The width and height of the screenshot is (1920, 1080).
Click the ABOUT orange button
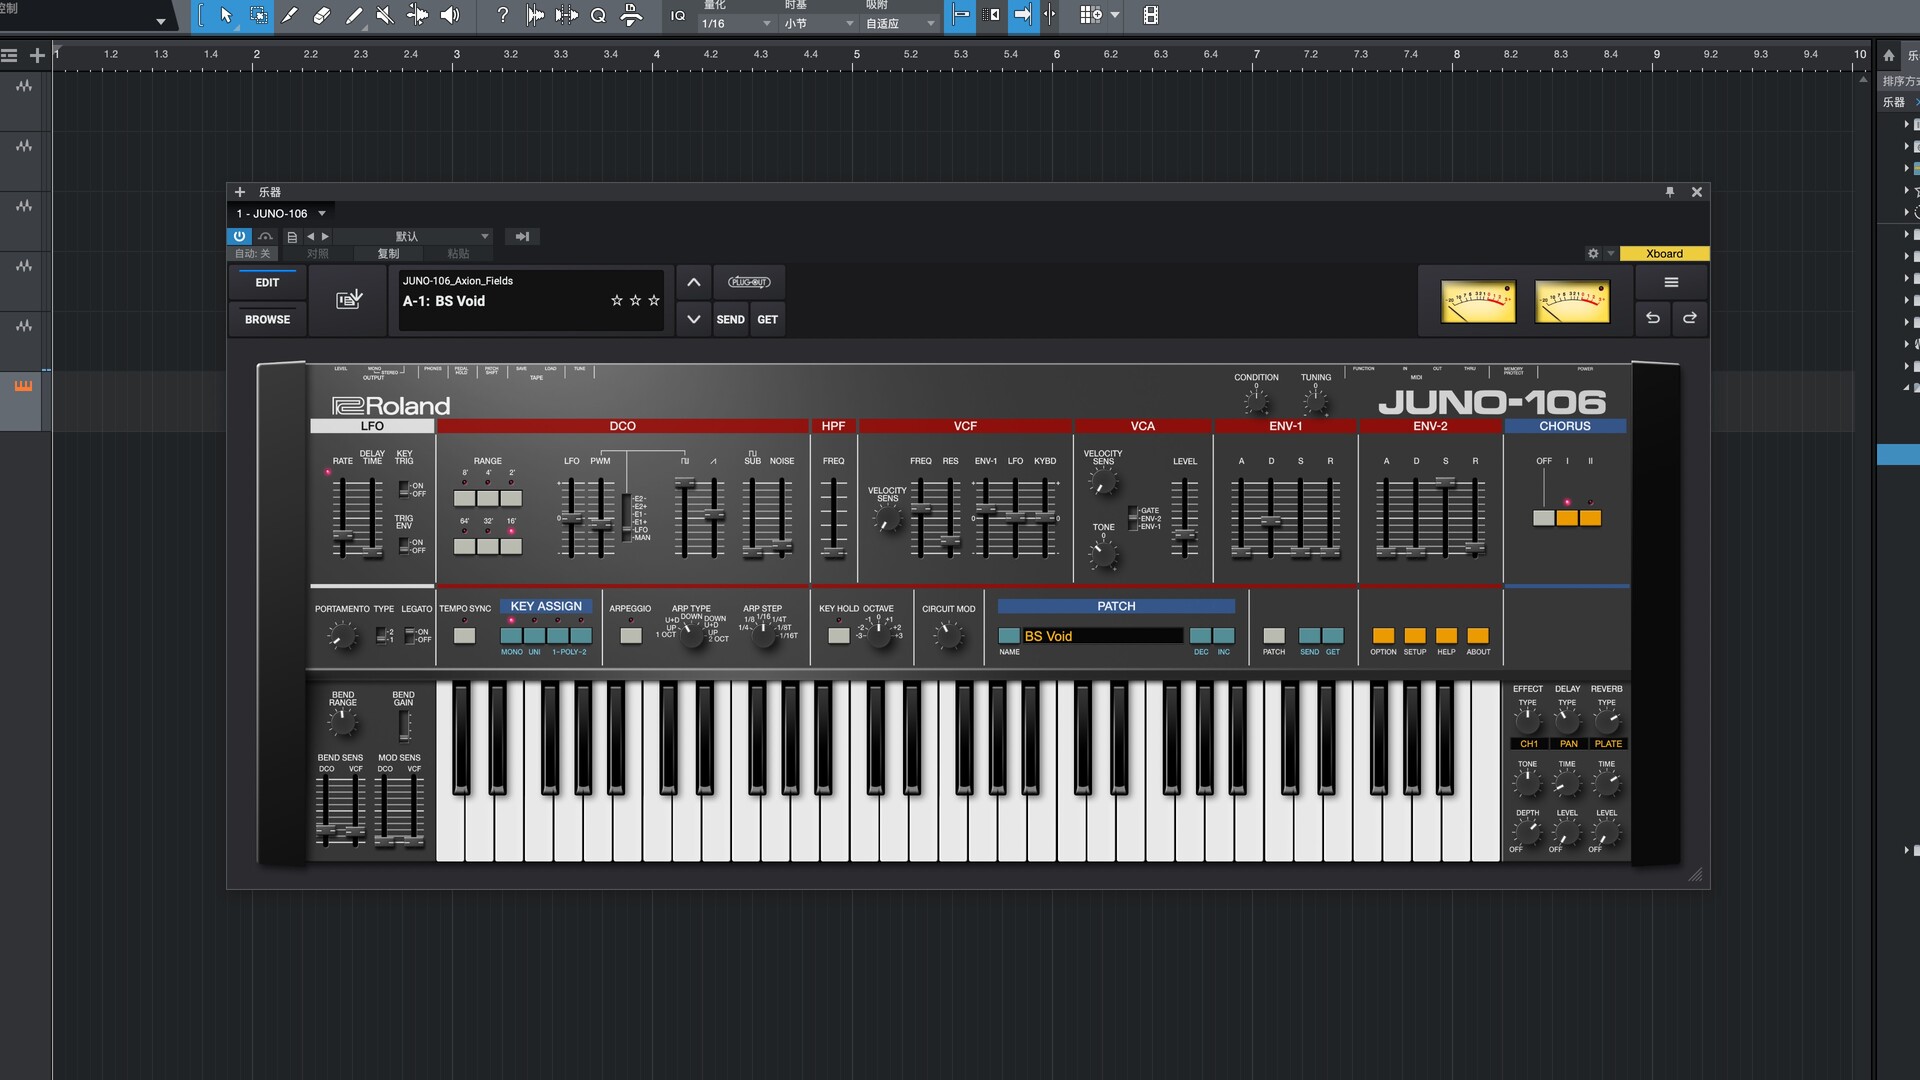(1478, 636)
